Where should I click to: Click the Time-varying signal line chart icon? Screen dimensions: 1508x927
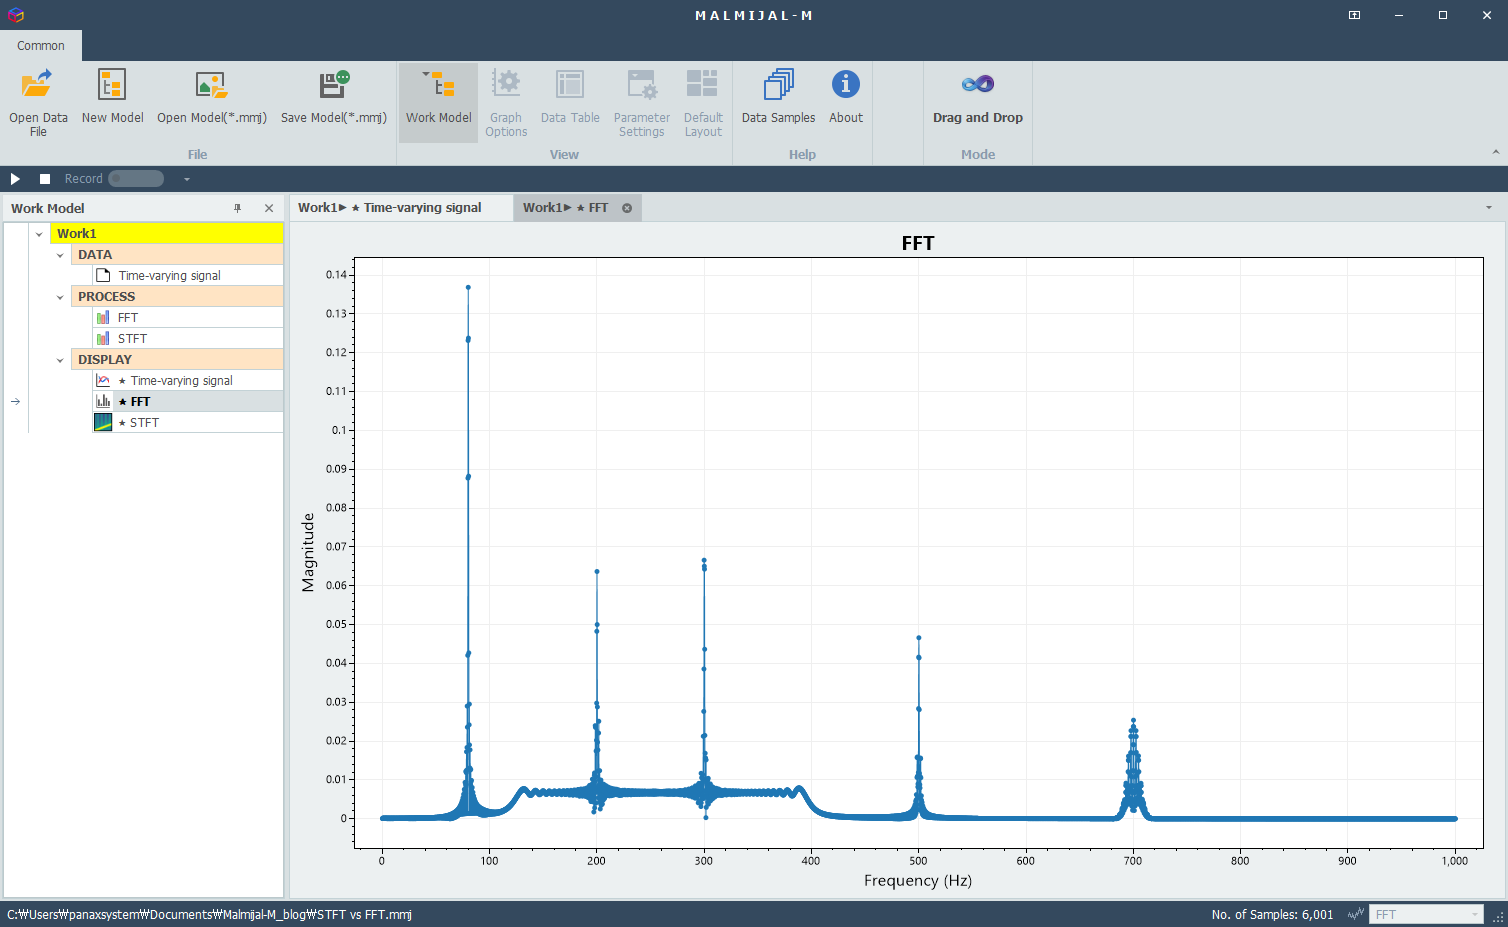click(x=103, y=381)
